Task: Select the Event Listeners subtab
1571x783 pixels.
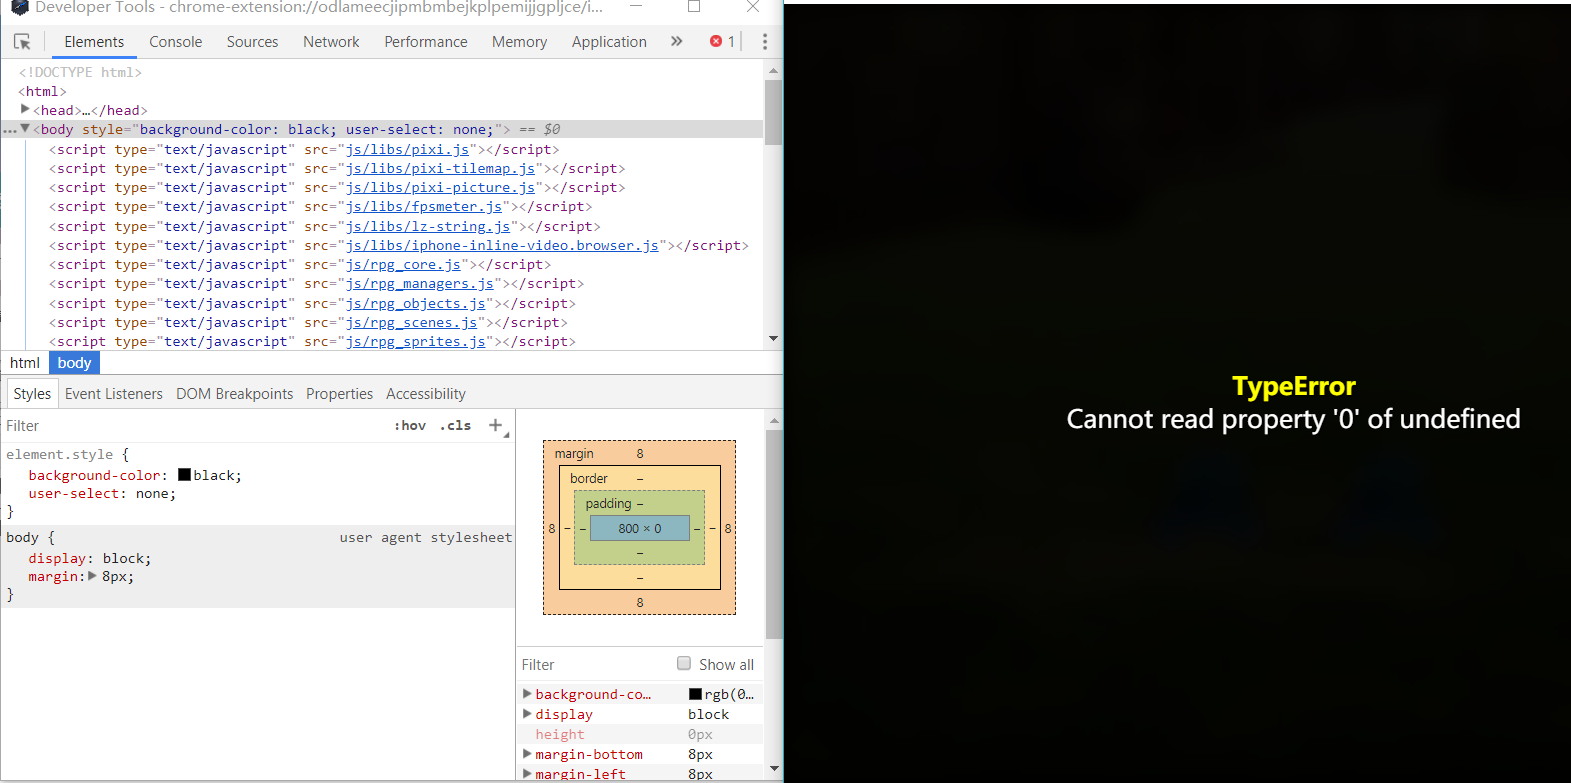Action: 114,393
